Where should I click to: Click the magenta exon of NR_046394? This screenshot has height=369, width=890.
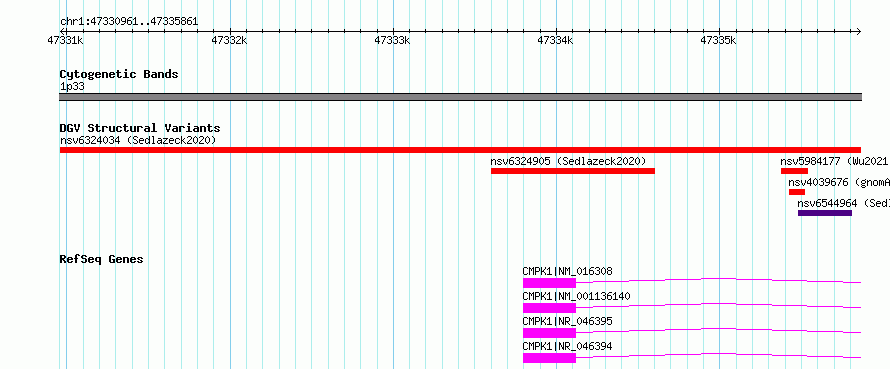point(549,358)
